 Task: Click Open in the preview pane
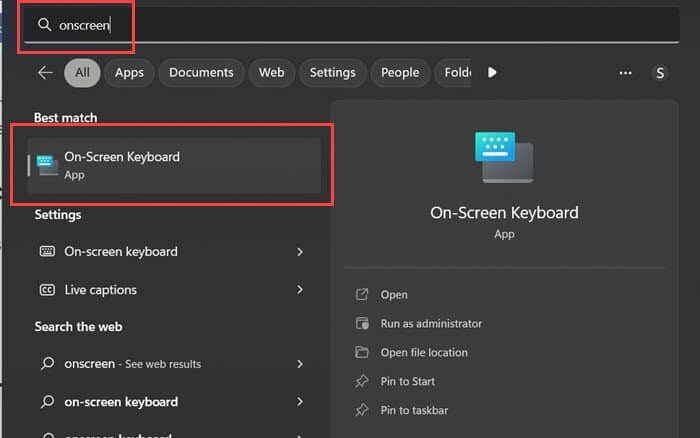click(x=394, y=295)
